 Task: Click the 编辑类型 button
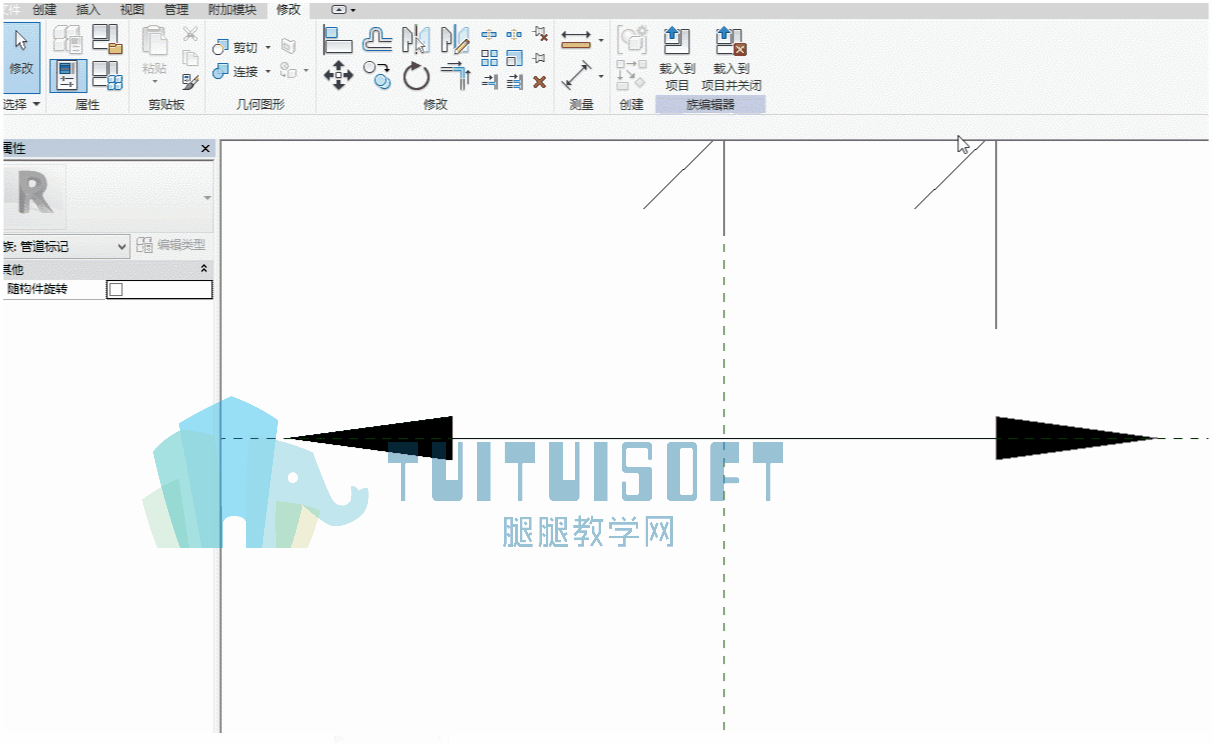point(172,245)
